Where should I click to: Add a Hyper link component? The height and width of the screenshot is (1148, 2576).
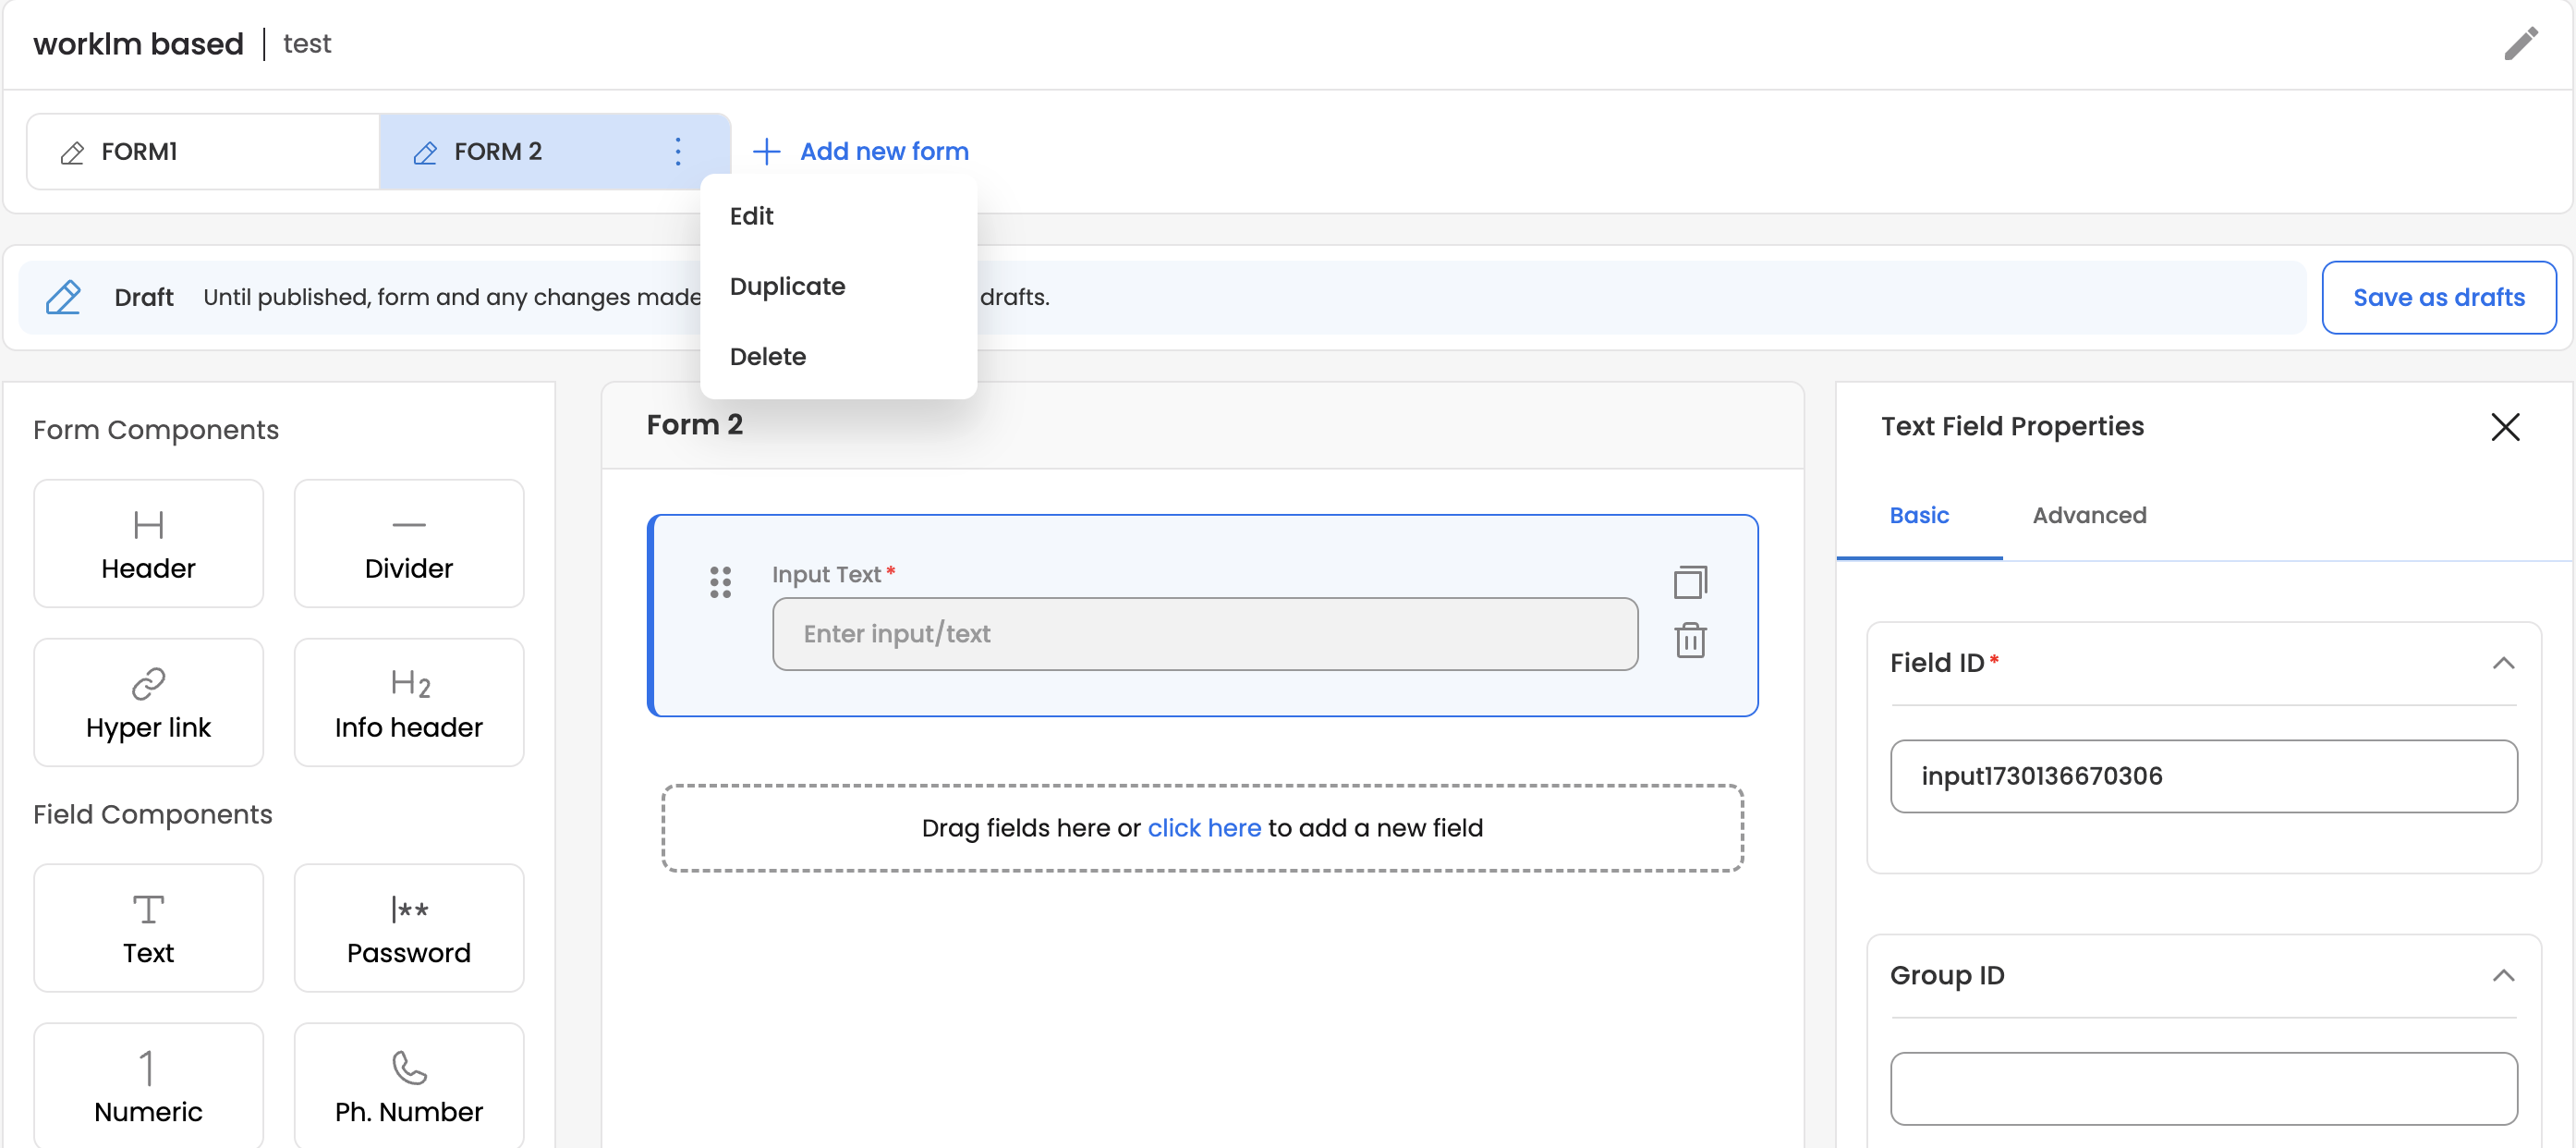(x=148, y=702)
